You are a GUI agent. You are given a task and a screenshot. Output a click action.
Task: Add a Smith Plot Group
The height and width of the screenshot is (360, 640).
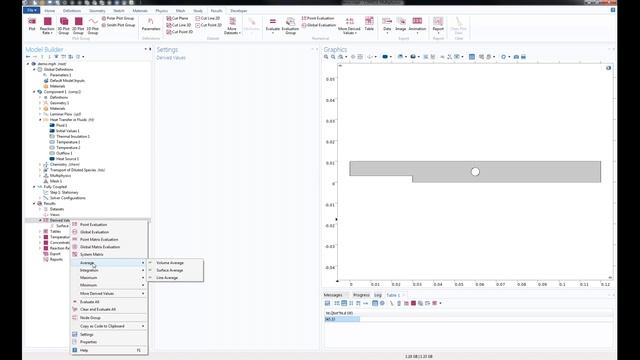pos(118,25)
